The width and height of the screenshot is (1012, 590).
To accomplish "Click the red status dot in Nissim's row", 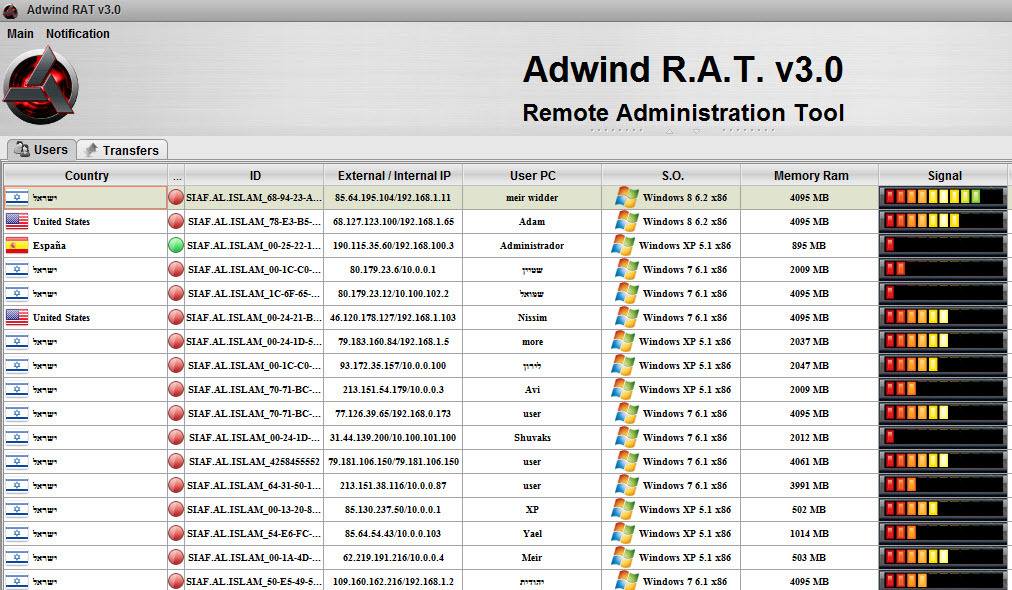I will pyautogui.click(x=176, y=318).
